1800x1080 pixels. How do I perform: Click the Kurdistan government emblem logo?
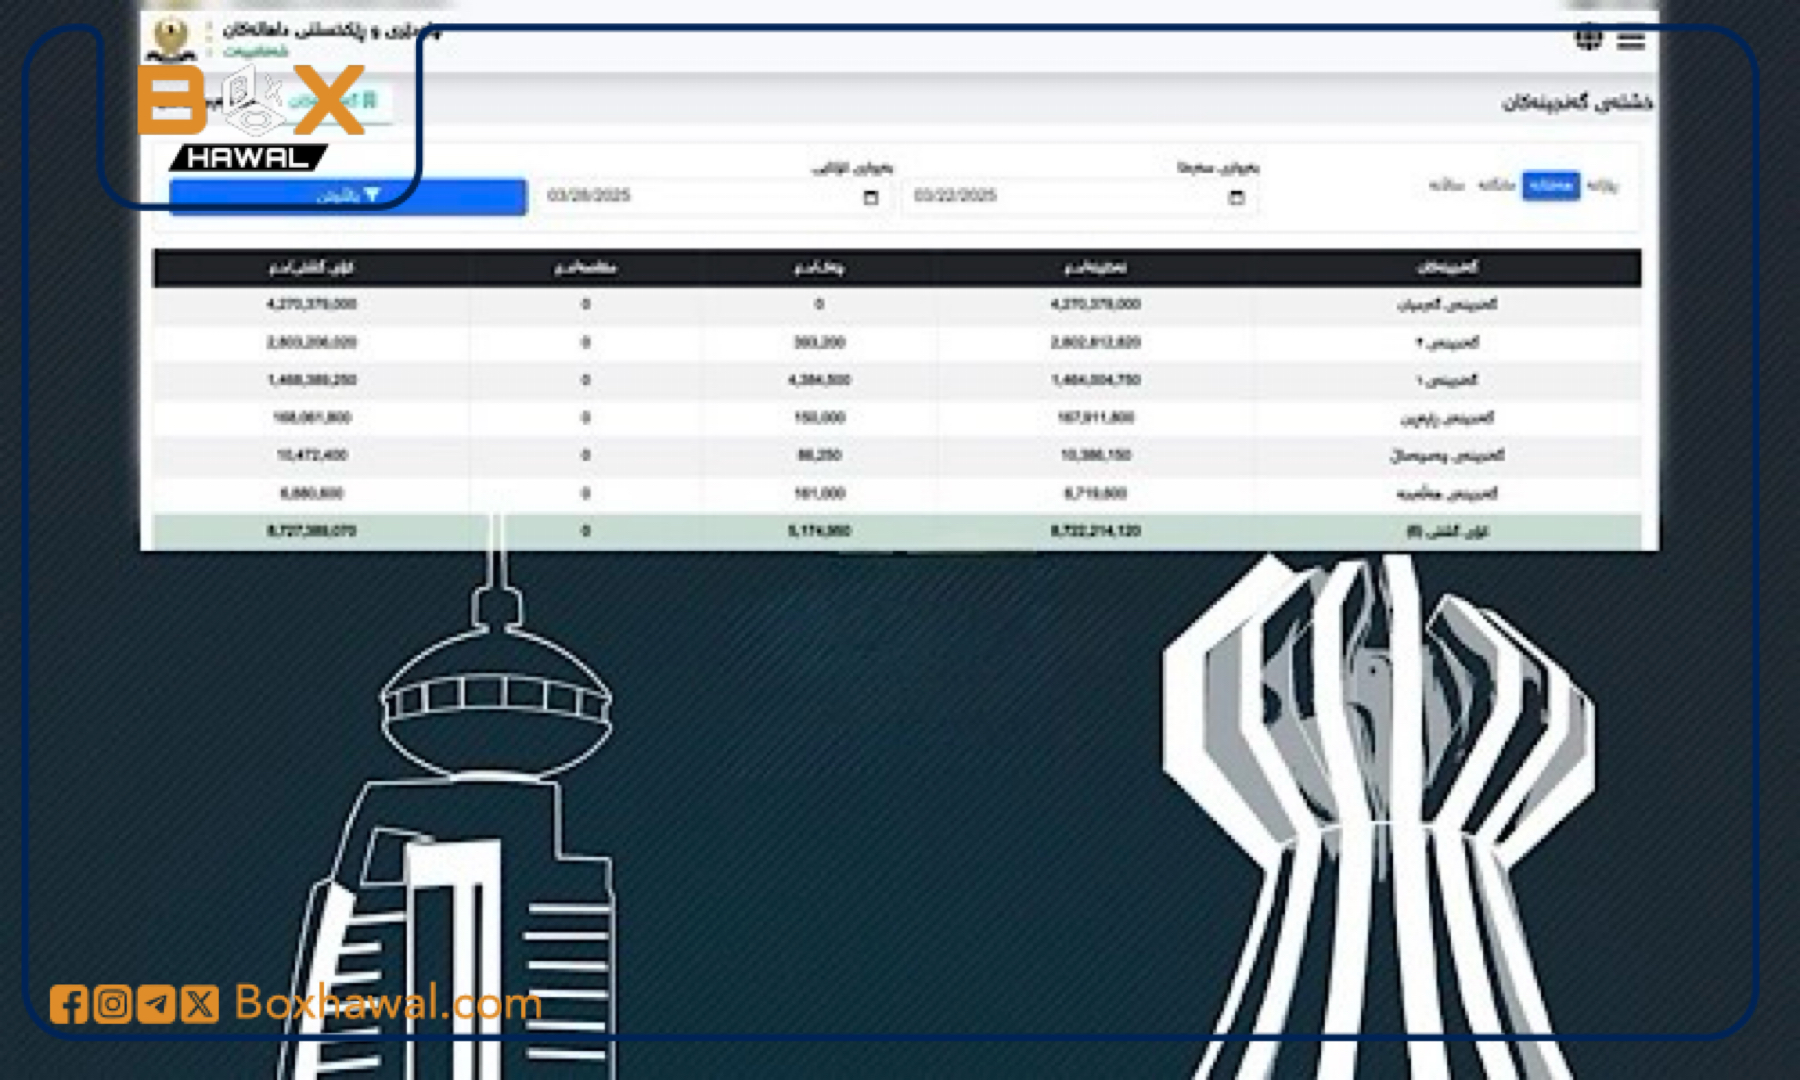[171, 40]
